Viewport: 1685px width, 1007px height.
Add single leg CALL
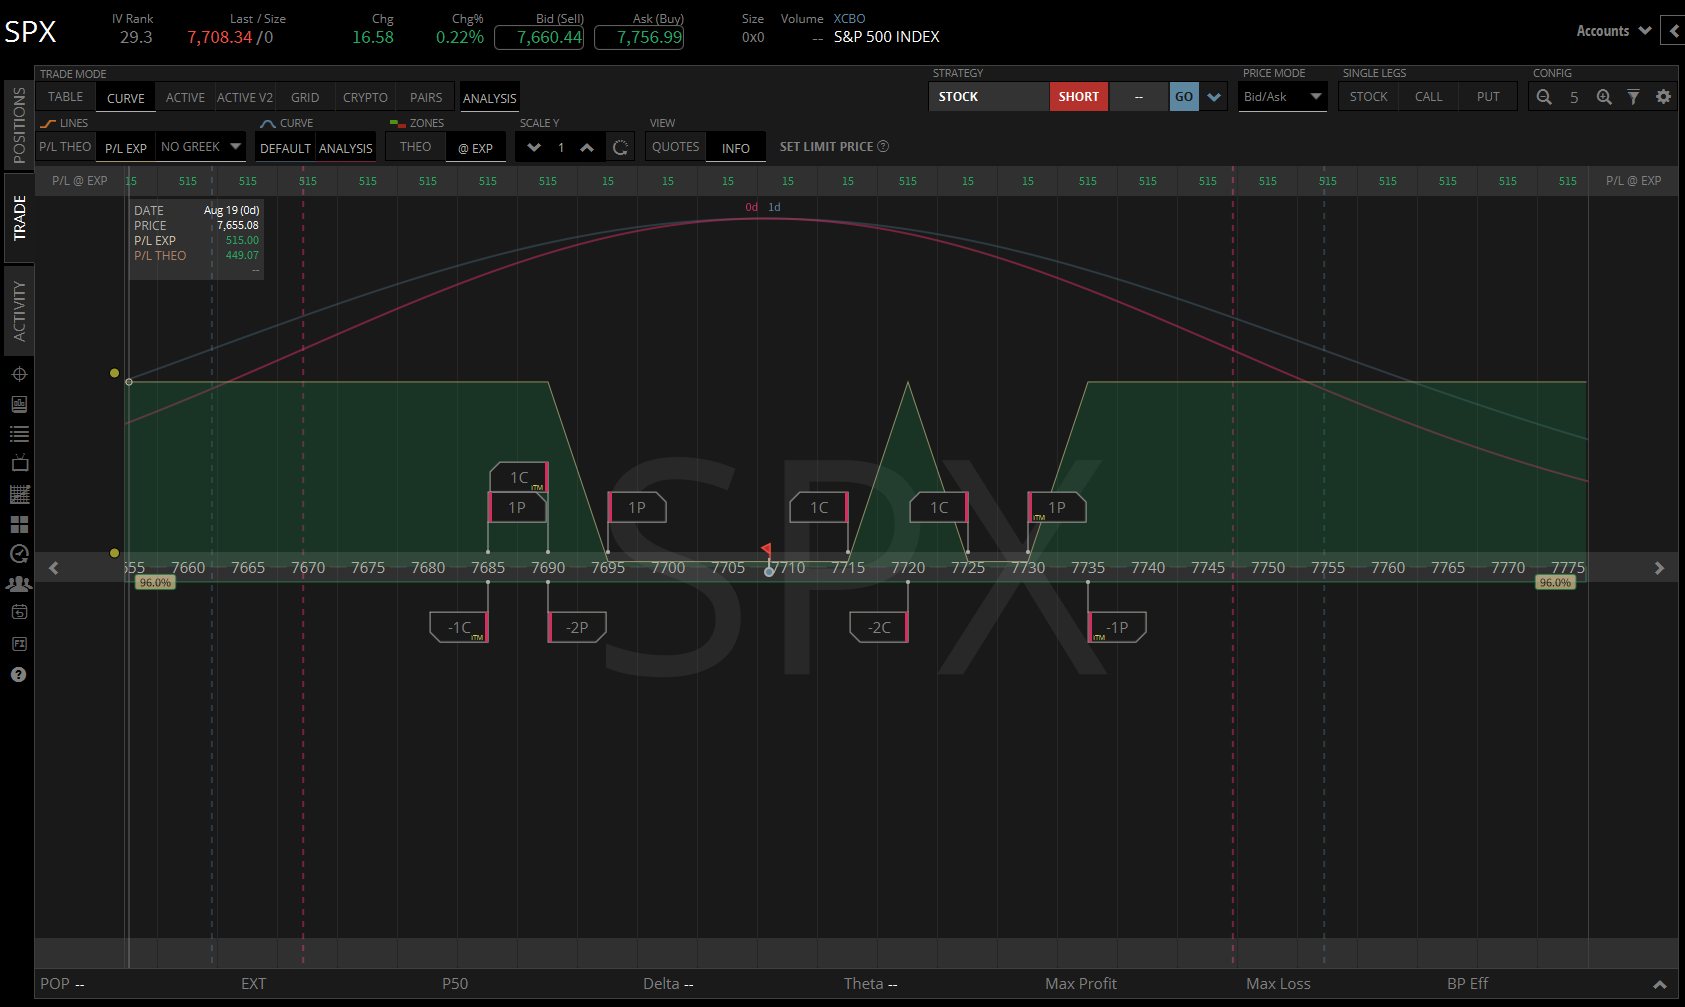pos(1429,97)
